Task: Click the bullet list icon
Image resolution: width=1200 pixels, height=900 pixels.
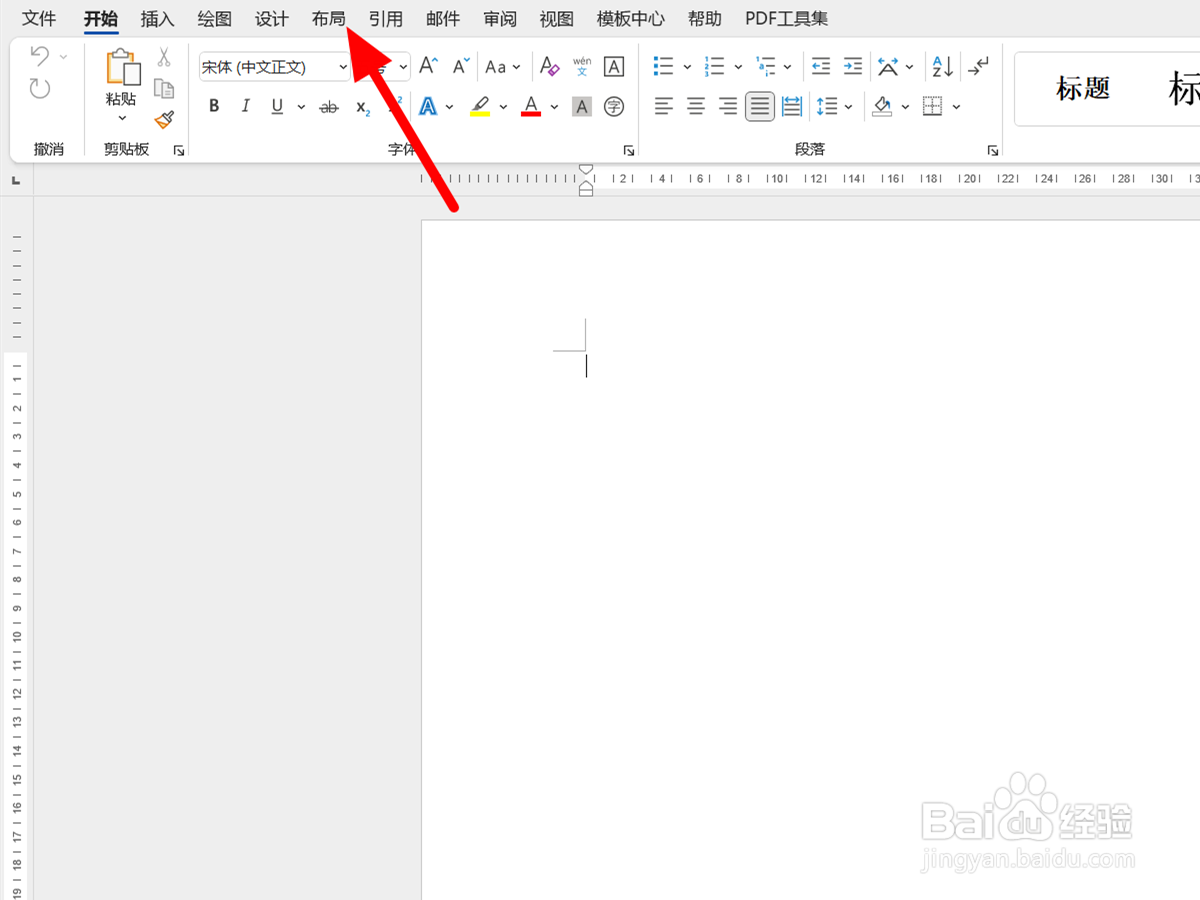Action: click(664, 67)
